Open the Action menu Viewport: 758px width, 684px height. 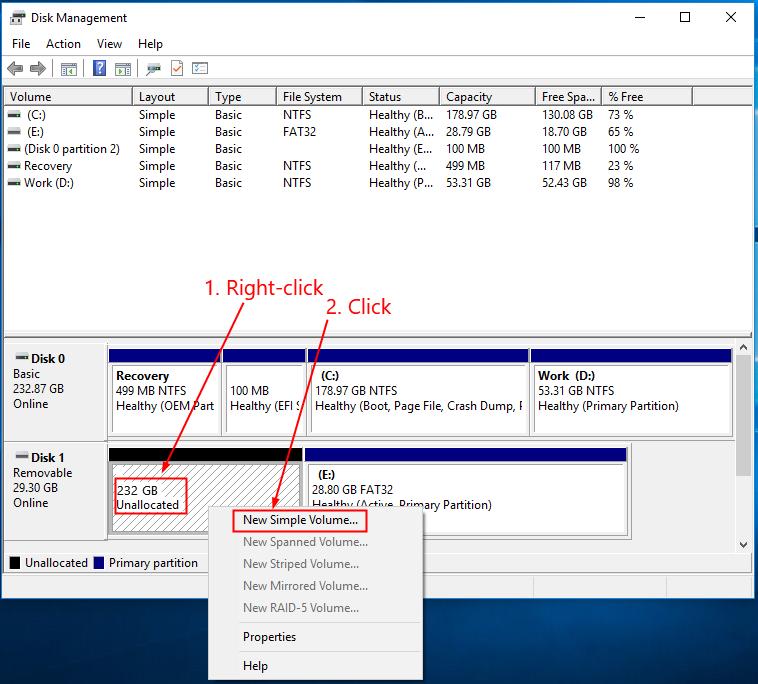(63, 44)
